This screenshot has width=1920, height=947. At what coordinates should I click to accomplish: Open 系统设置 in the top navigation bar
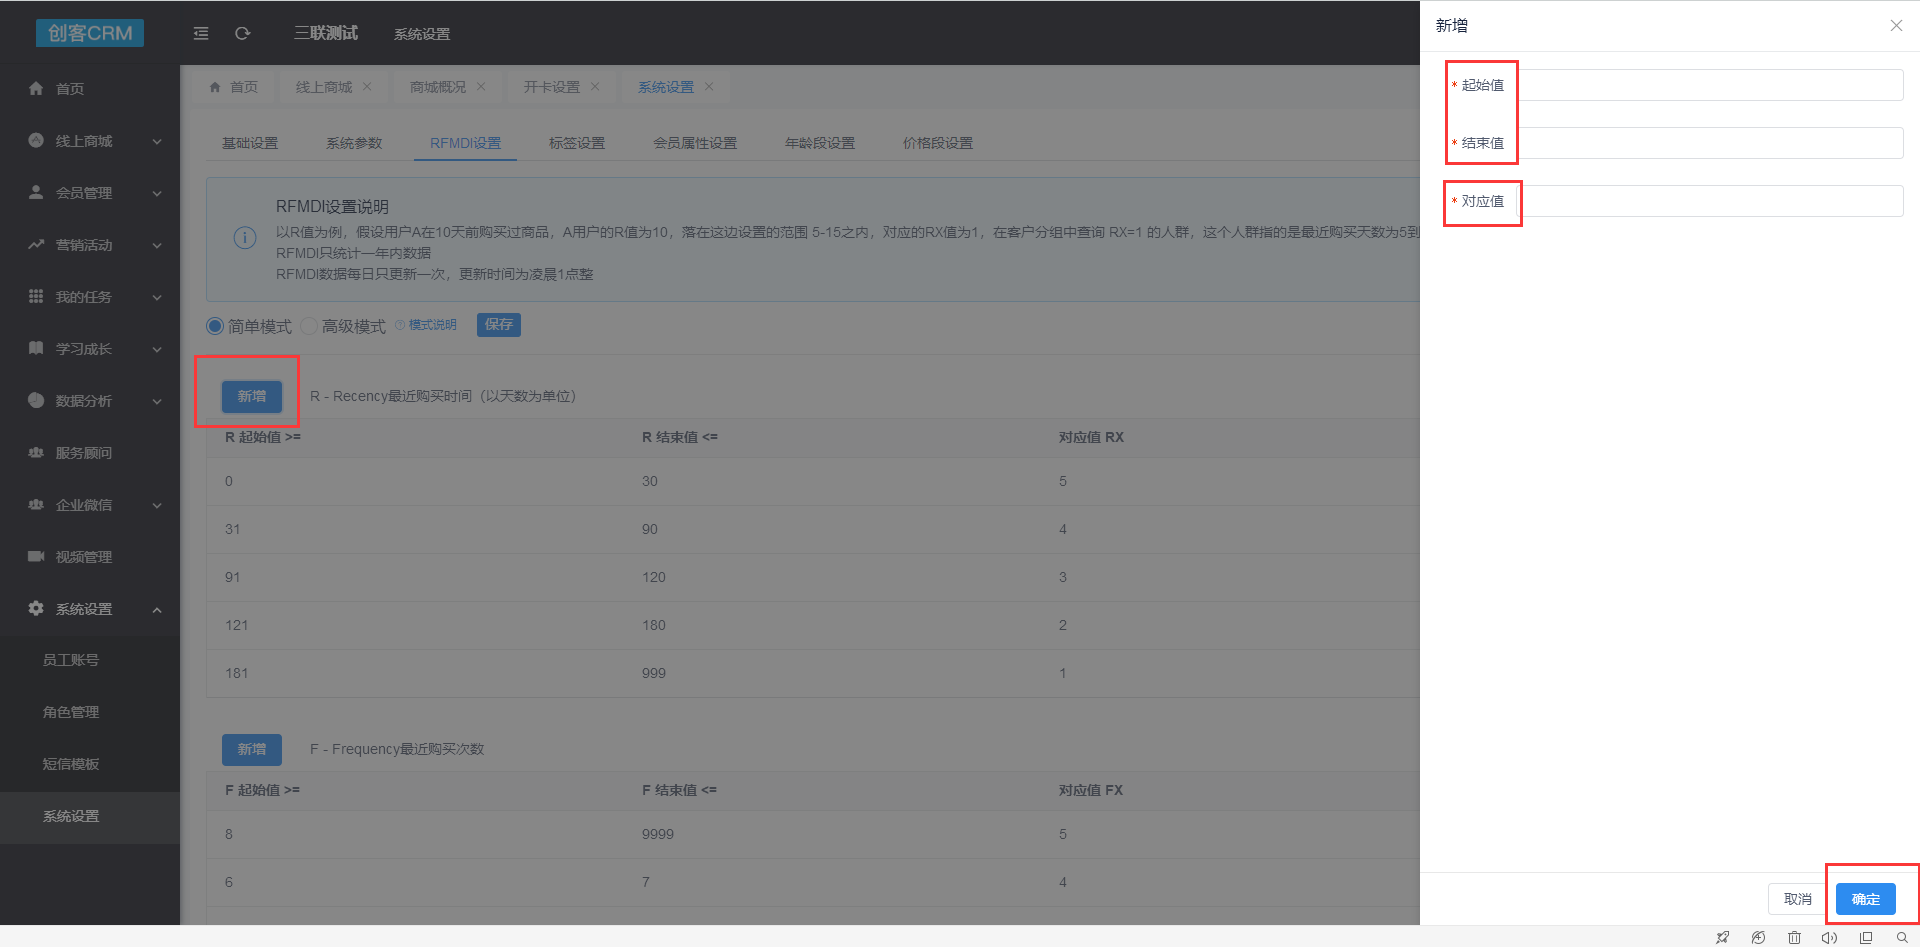point(422,34)
